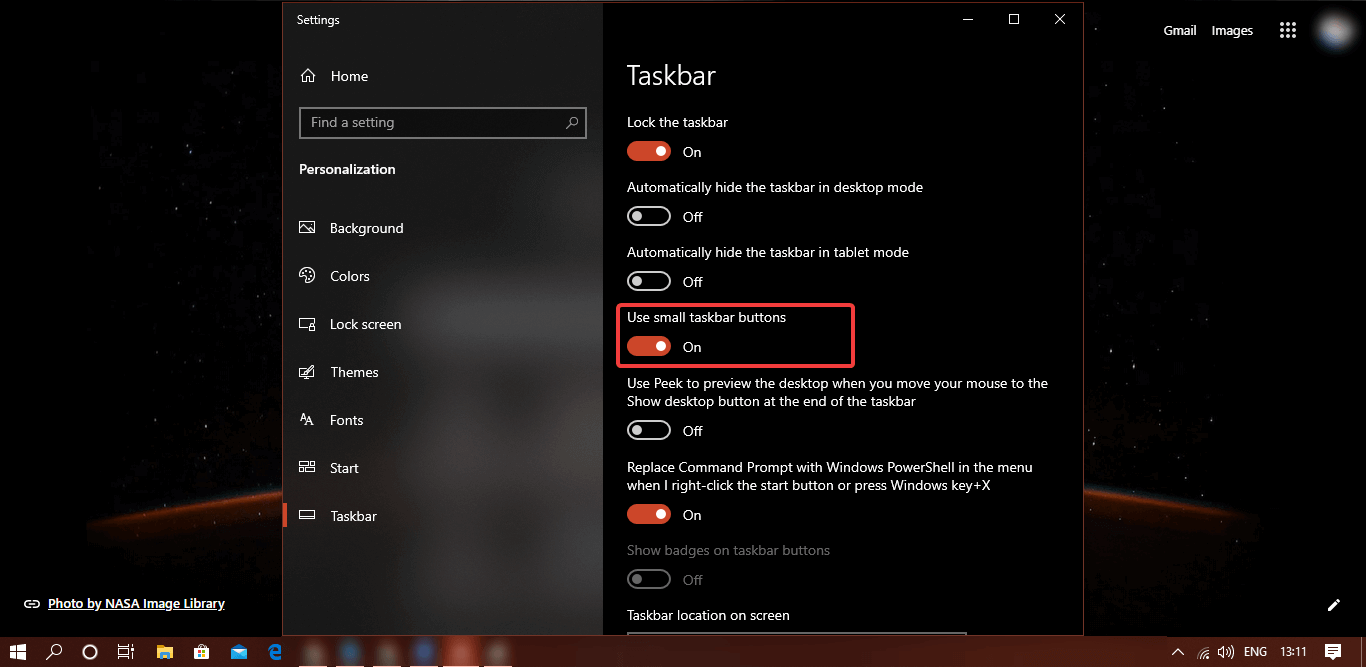The height and width of the screenshot is (667, 1366).
Task: Click the Home icon in Settings
Action: pos(307,75)
